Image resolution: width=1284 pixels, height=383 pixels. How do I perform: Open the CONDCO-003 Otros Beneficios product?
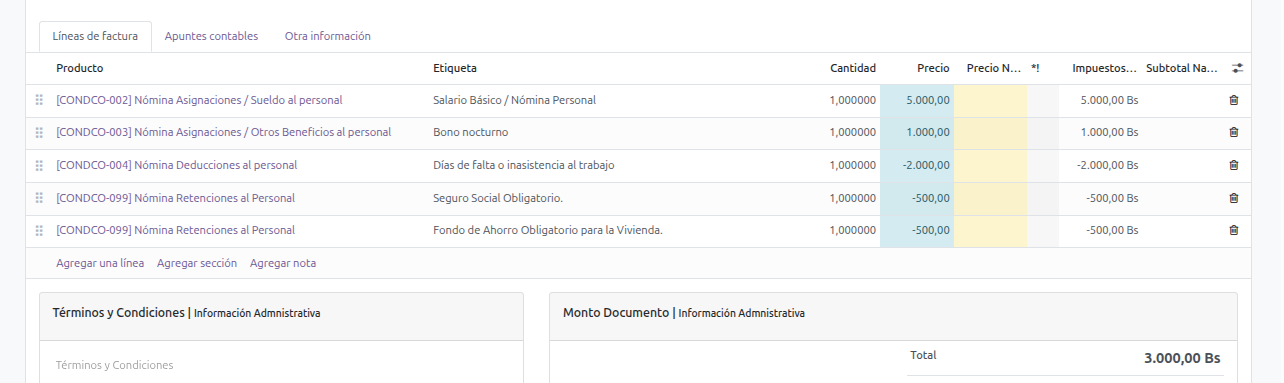pos(224,132)
